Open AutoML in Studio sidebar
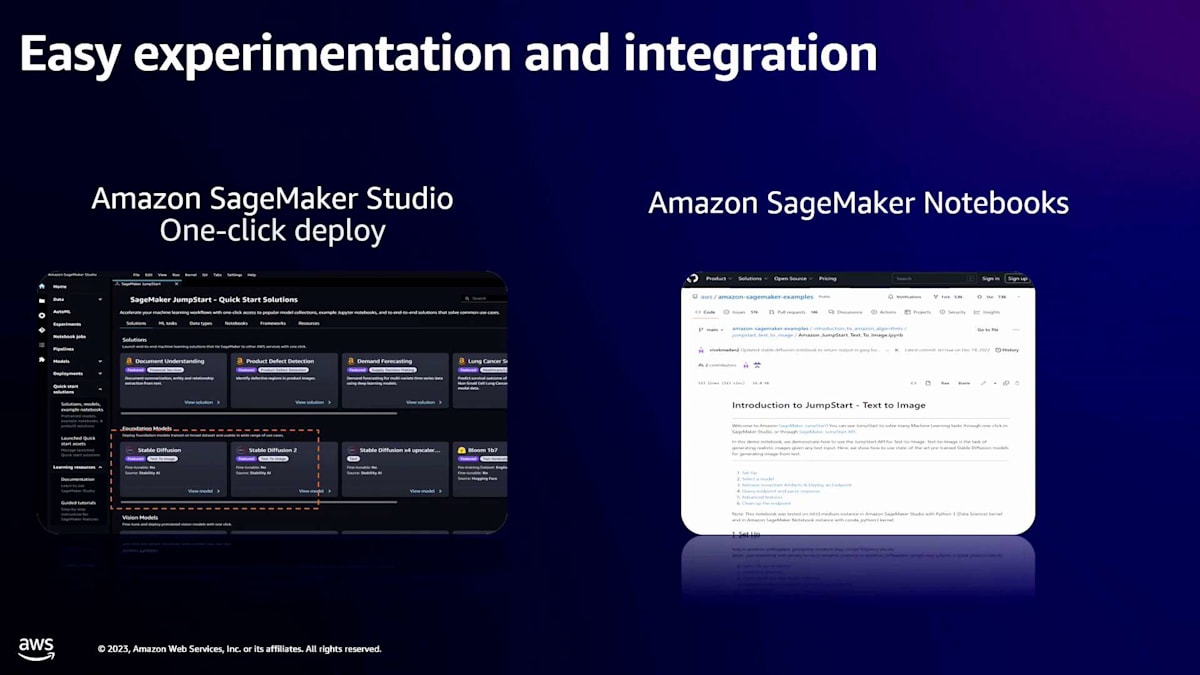The width and height of the screenshot is (1200, 675). 62,312
